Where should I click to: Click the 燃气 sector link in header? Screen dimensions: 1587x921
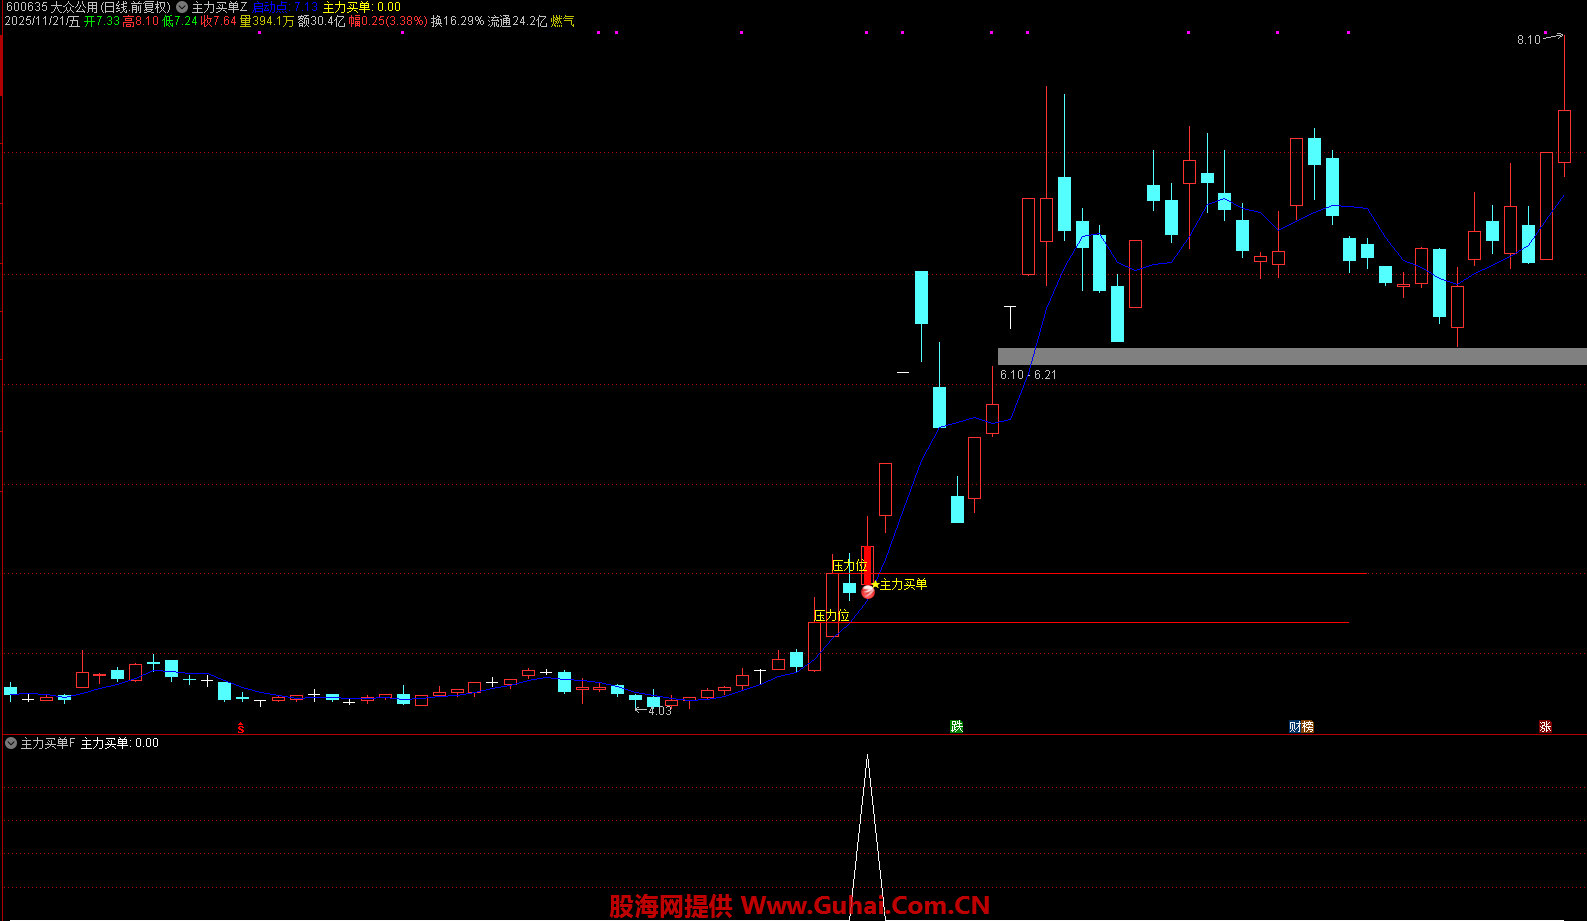tap(563, 21)
